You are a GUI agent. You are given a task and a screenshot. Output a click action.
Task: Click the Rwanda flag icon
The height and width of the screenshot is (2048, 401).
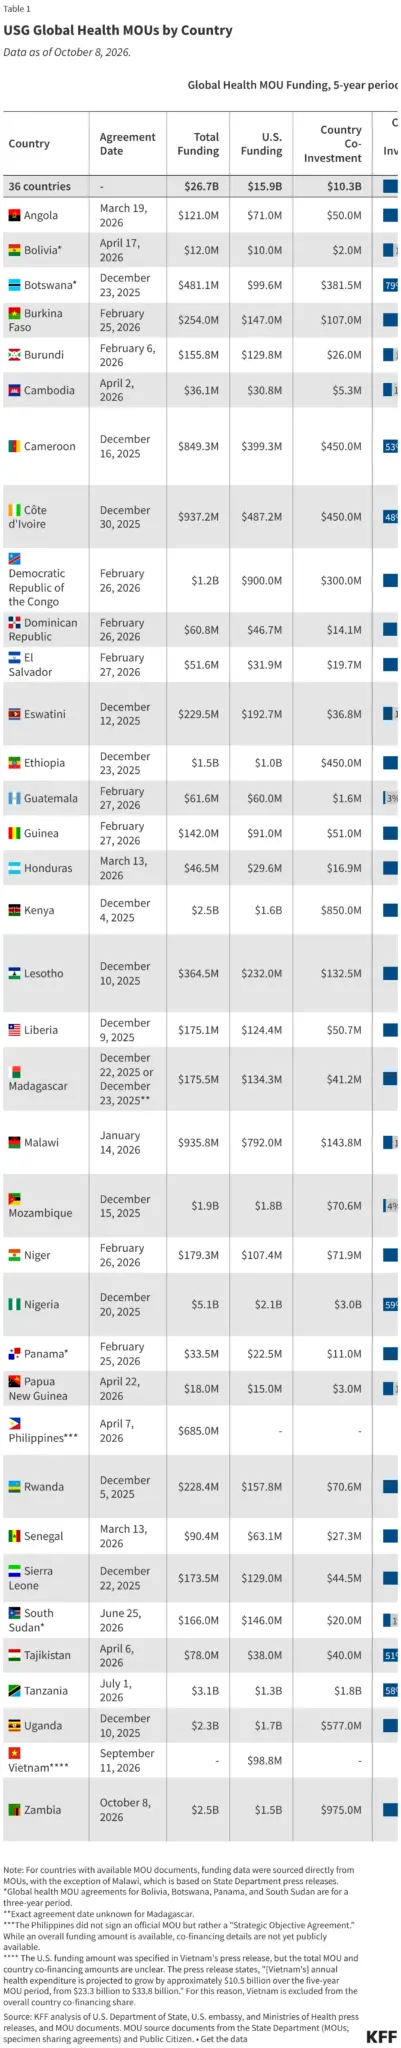tap(14, 1487)
